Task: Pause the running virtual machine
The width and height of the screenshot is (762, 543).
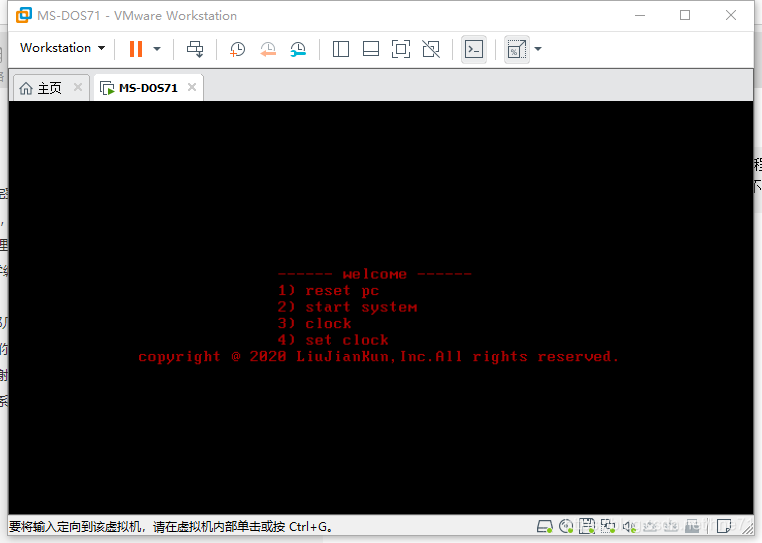Action: click(x=136, y=49)
